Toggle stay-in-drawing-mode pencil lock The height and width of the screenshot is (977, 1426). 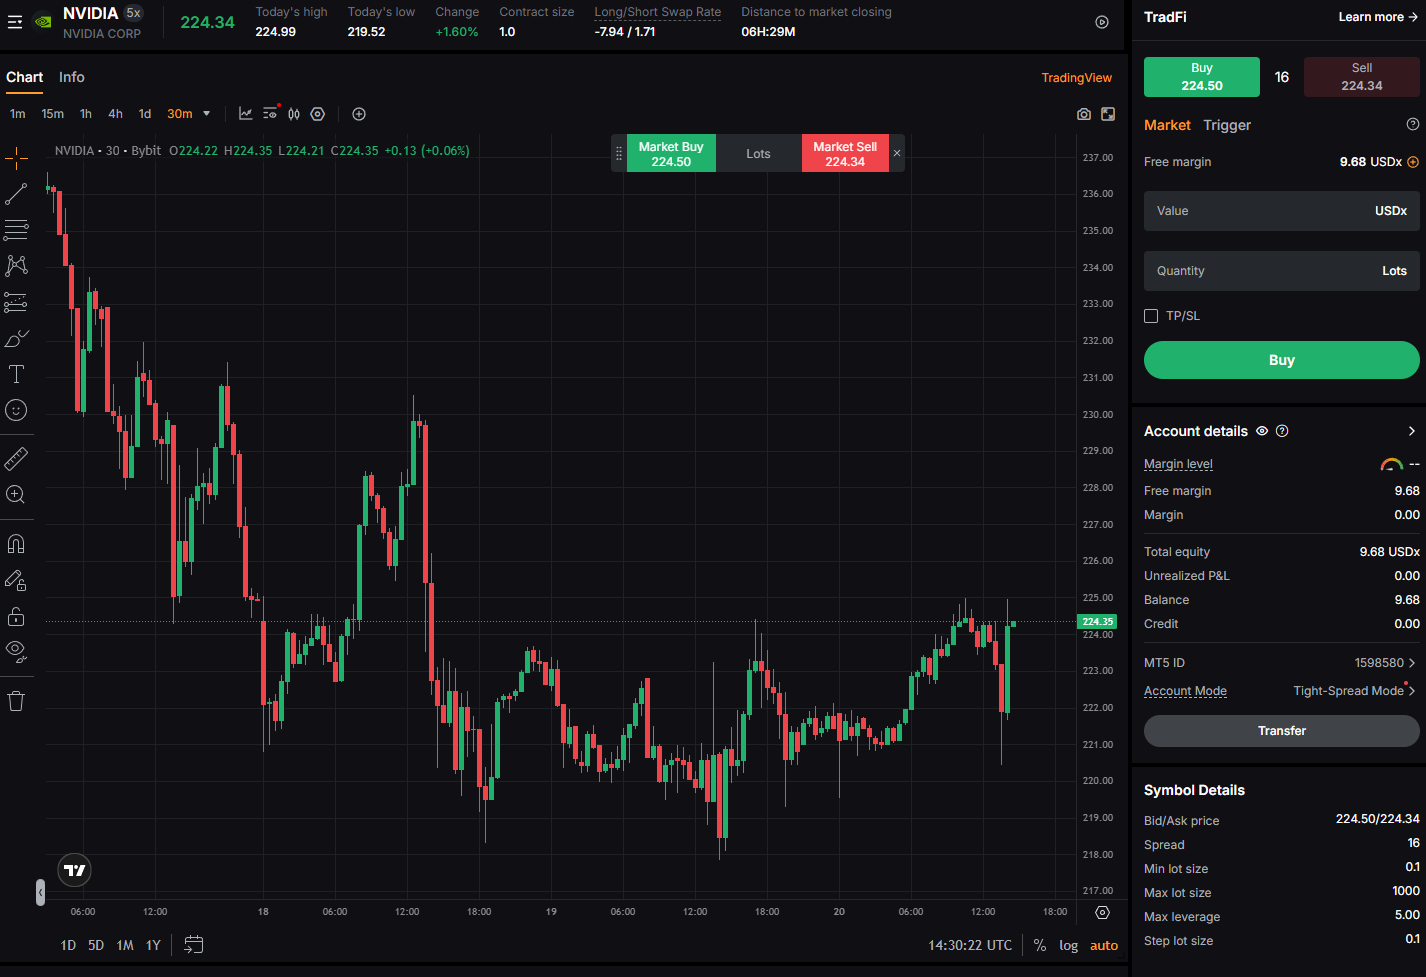click(16, 580)
